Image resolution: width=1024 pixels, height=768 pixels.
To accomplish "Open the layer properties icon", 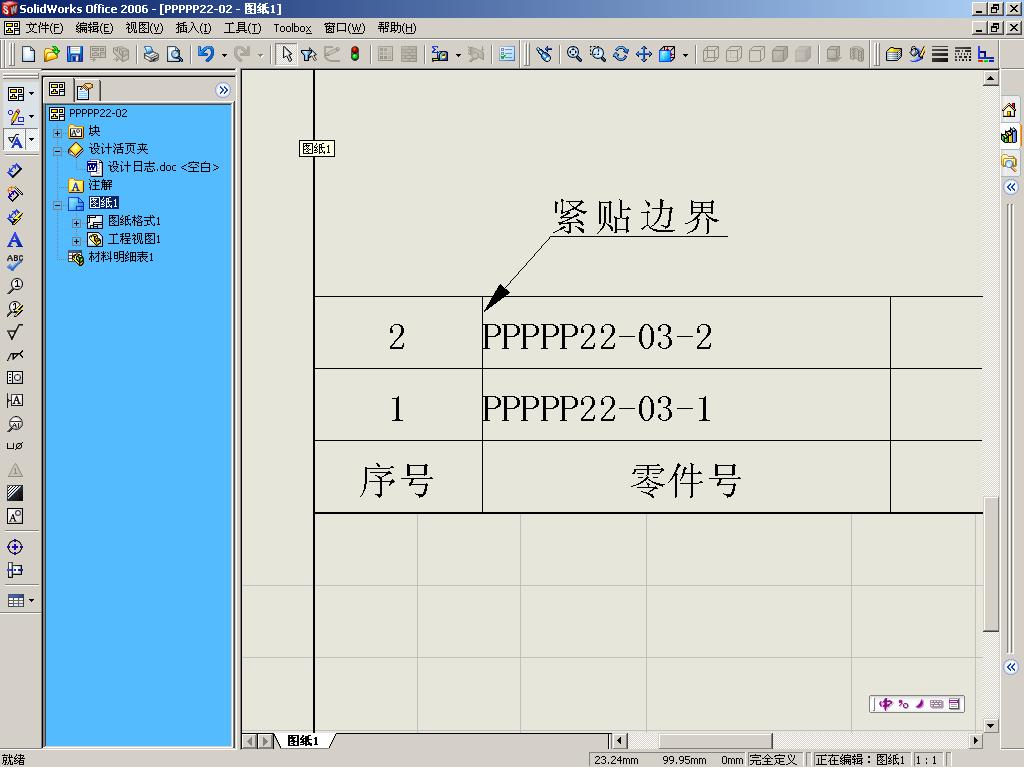I will (x=893, y=54).
